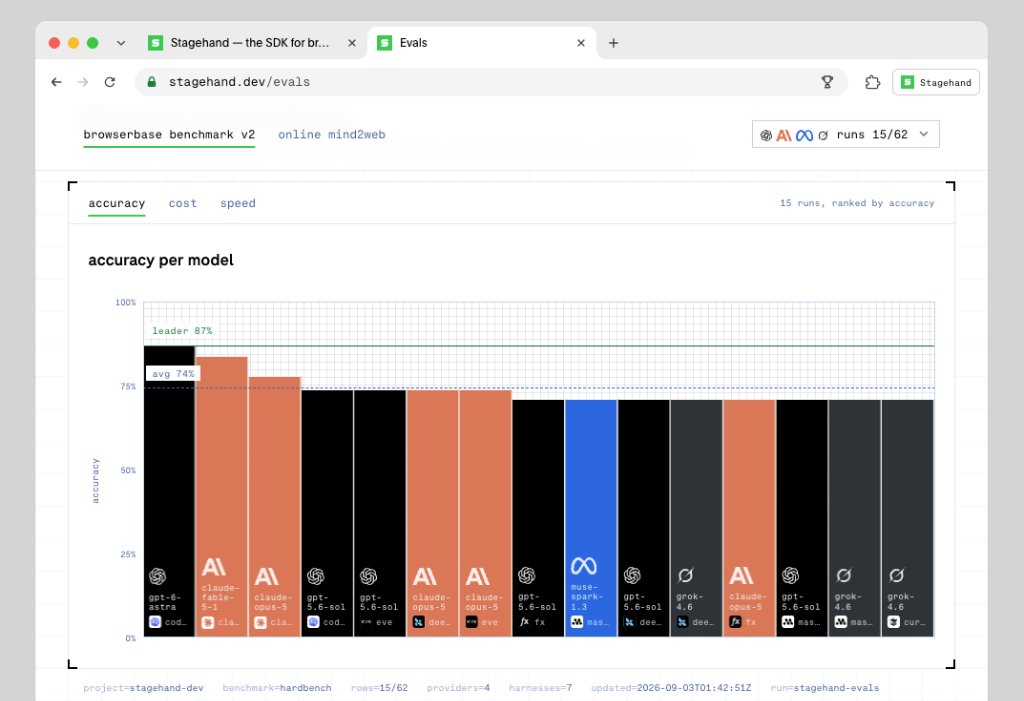Click the xAI logo on the grok-4.6 cur bar
Viewport: 1024px width, 701px height.
897,576
